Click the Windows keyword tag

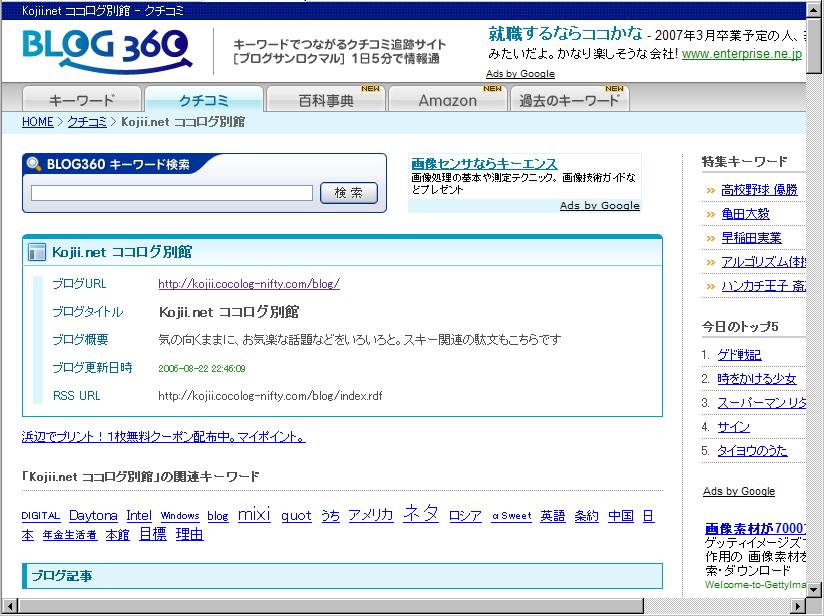(x=180, y=516)
